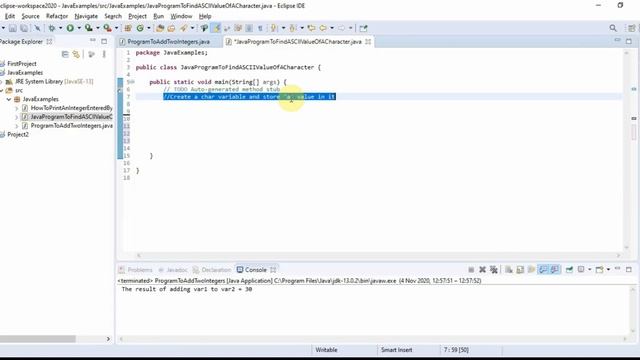This screenshot has width=640, height=360.
Task: Toggle Show Console on Standard Out change
Action: 543,270
